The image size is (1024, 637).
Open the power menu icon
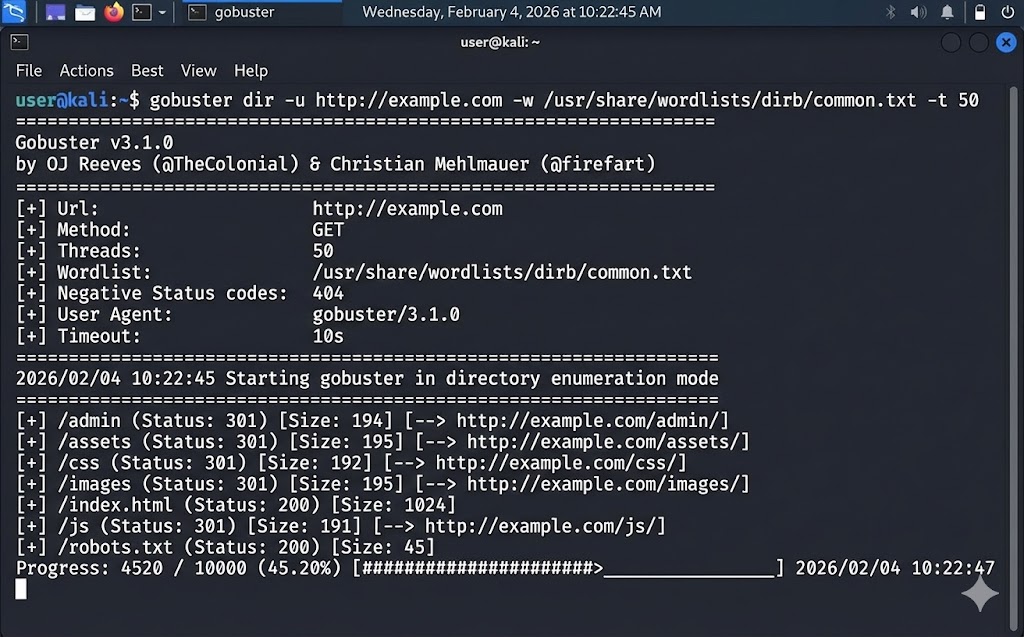coord(1007,13)
